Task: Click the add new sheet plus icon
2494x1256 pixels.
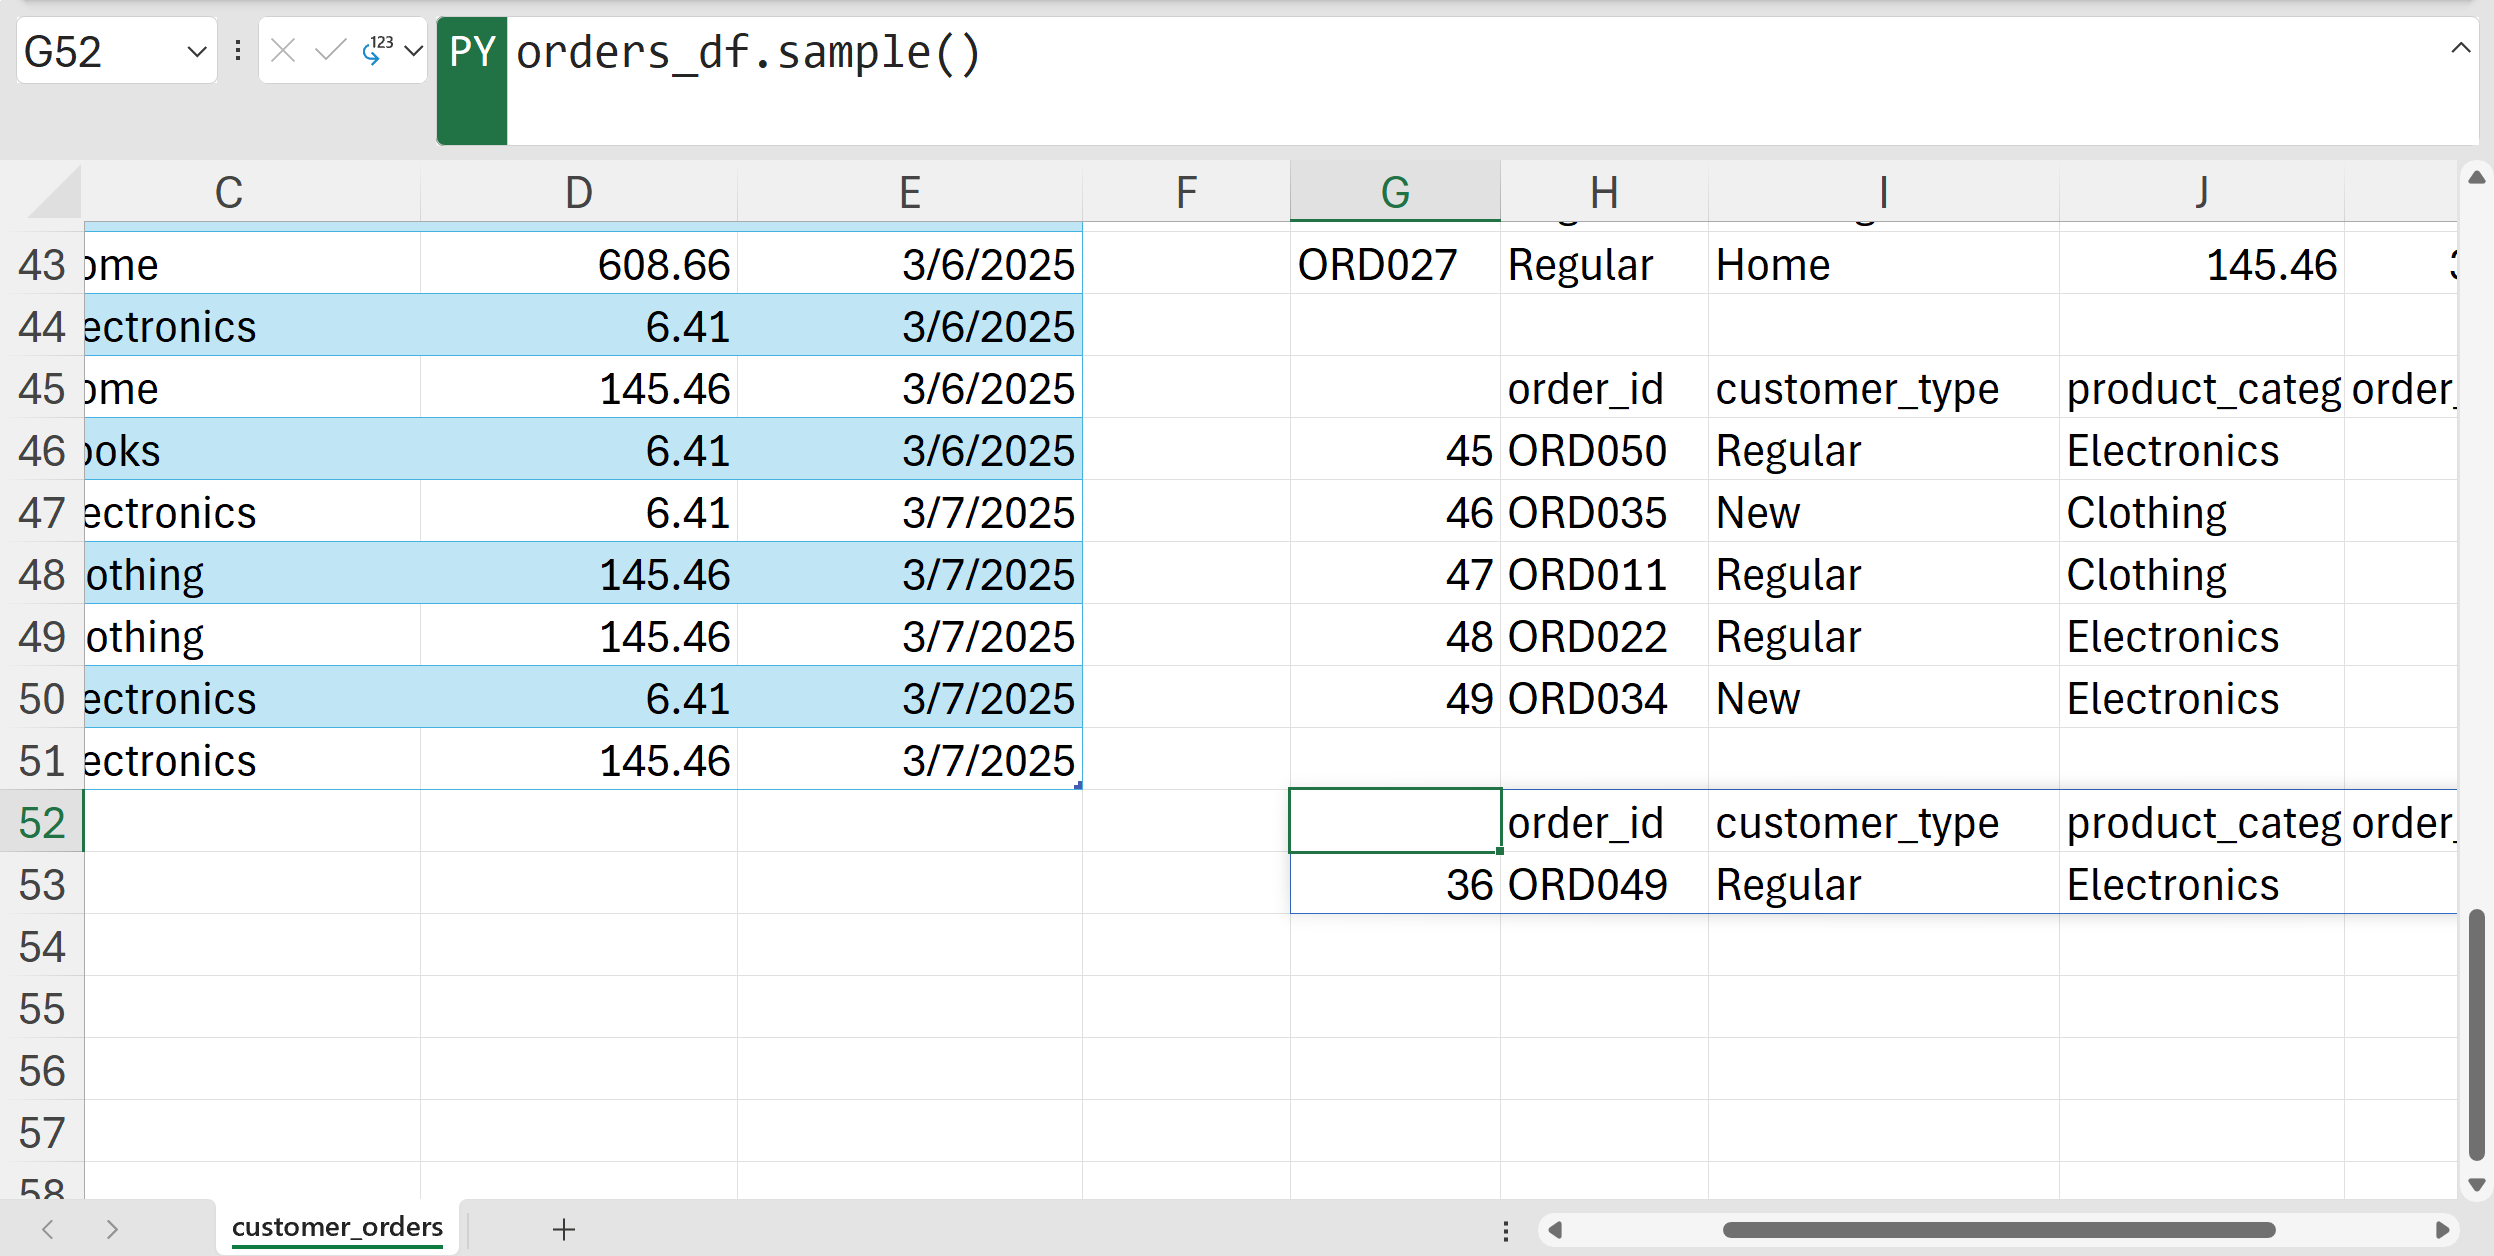Action: click(564, 1229)
